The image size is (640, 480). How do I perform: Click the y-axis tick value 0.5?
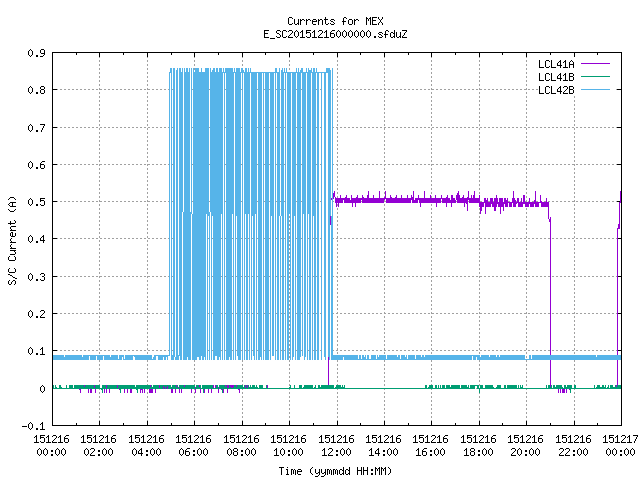(37, 202)
